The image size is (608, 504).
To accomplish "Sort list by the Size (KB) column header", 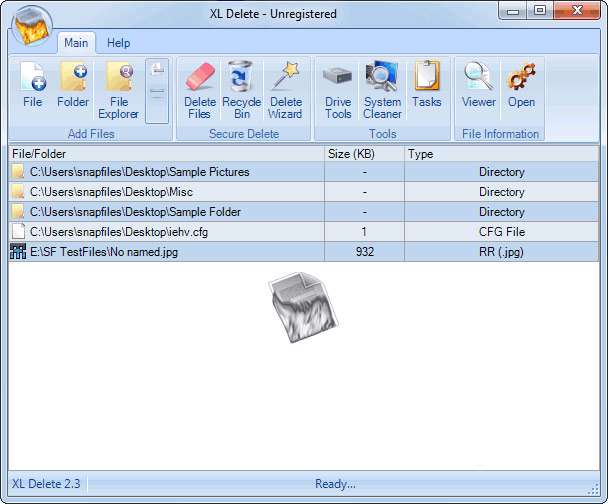I will [x=364, y=154].
